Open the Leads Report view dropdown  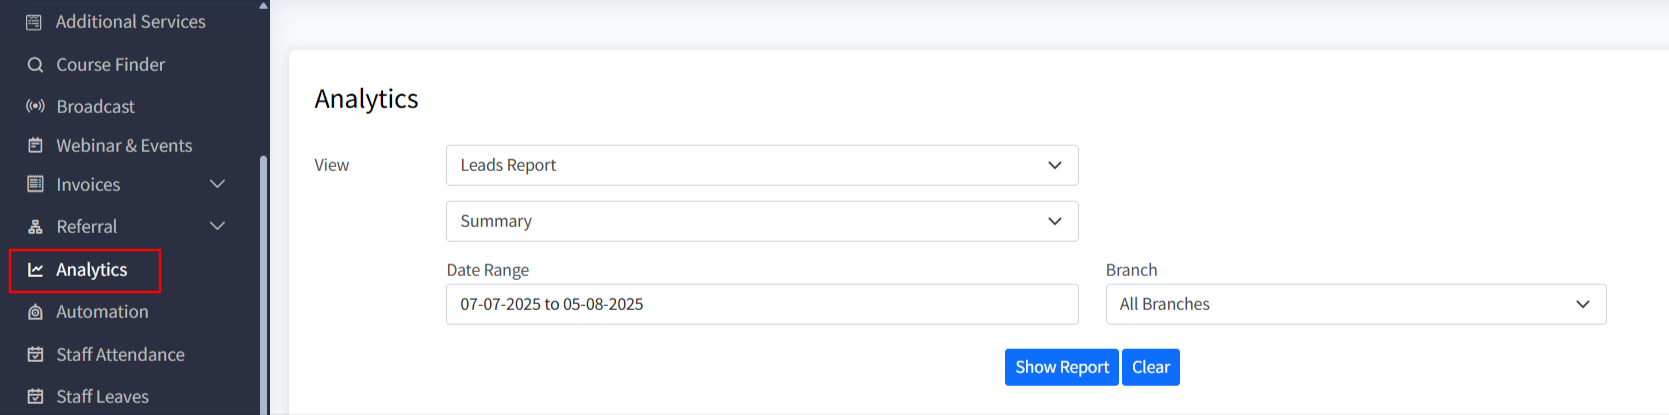coord(761,165)
